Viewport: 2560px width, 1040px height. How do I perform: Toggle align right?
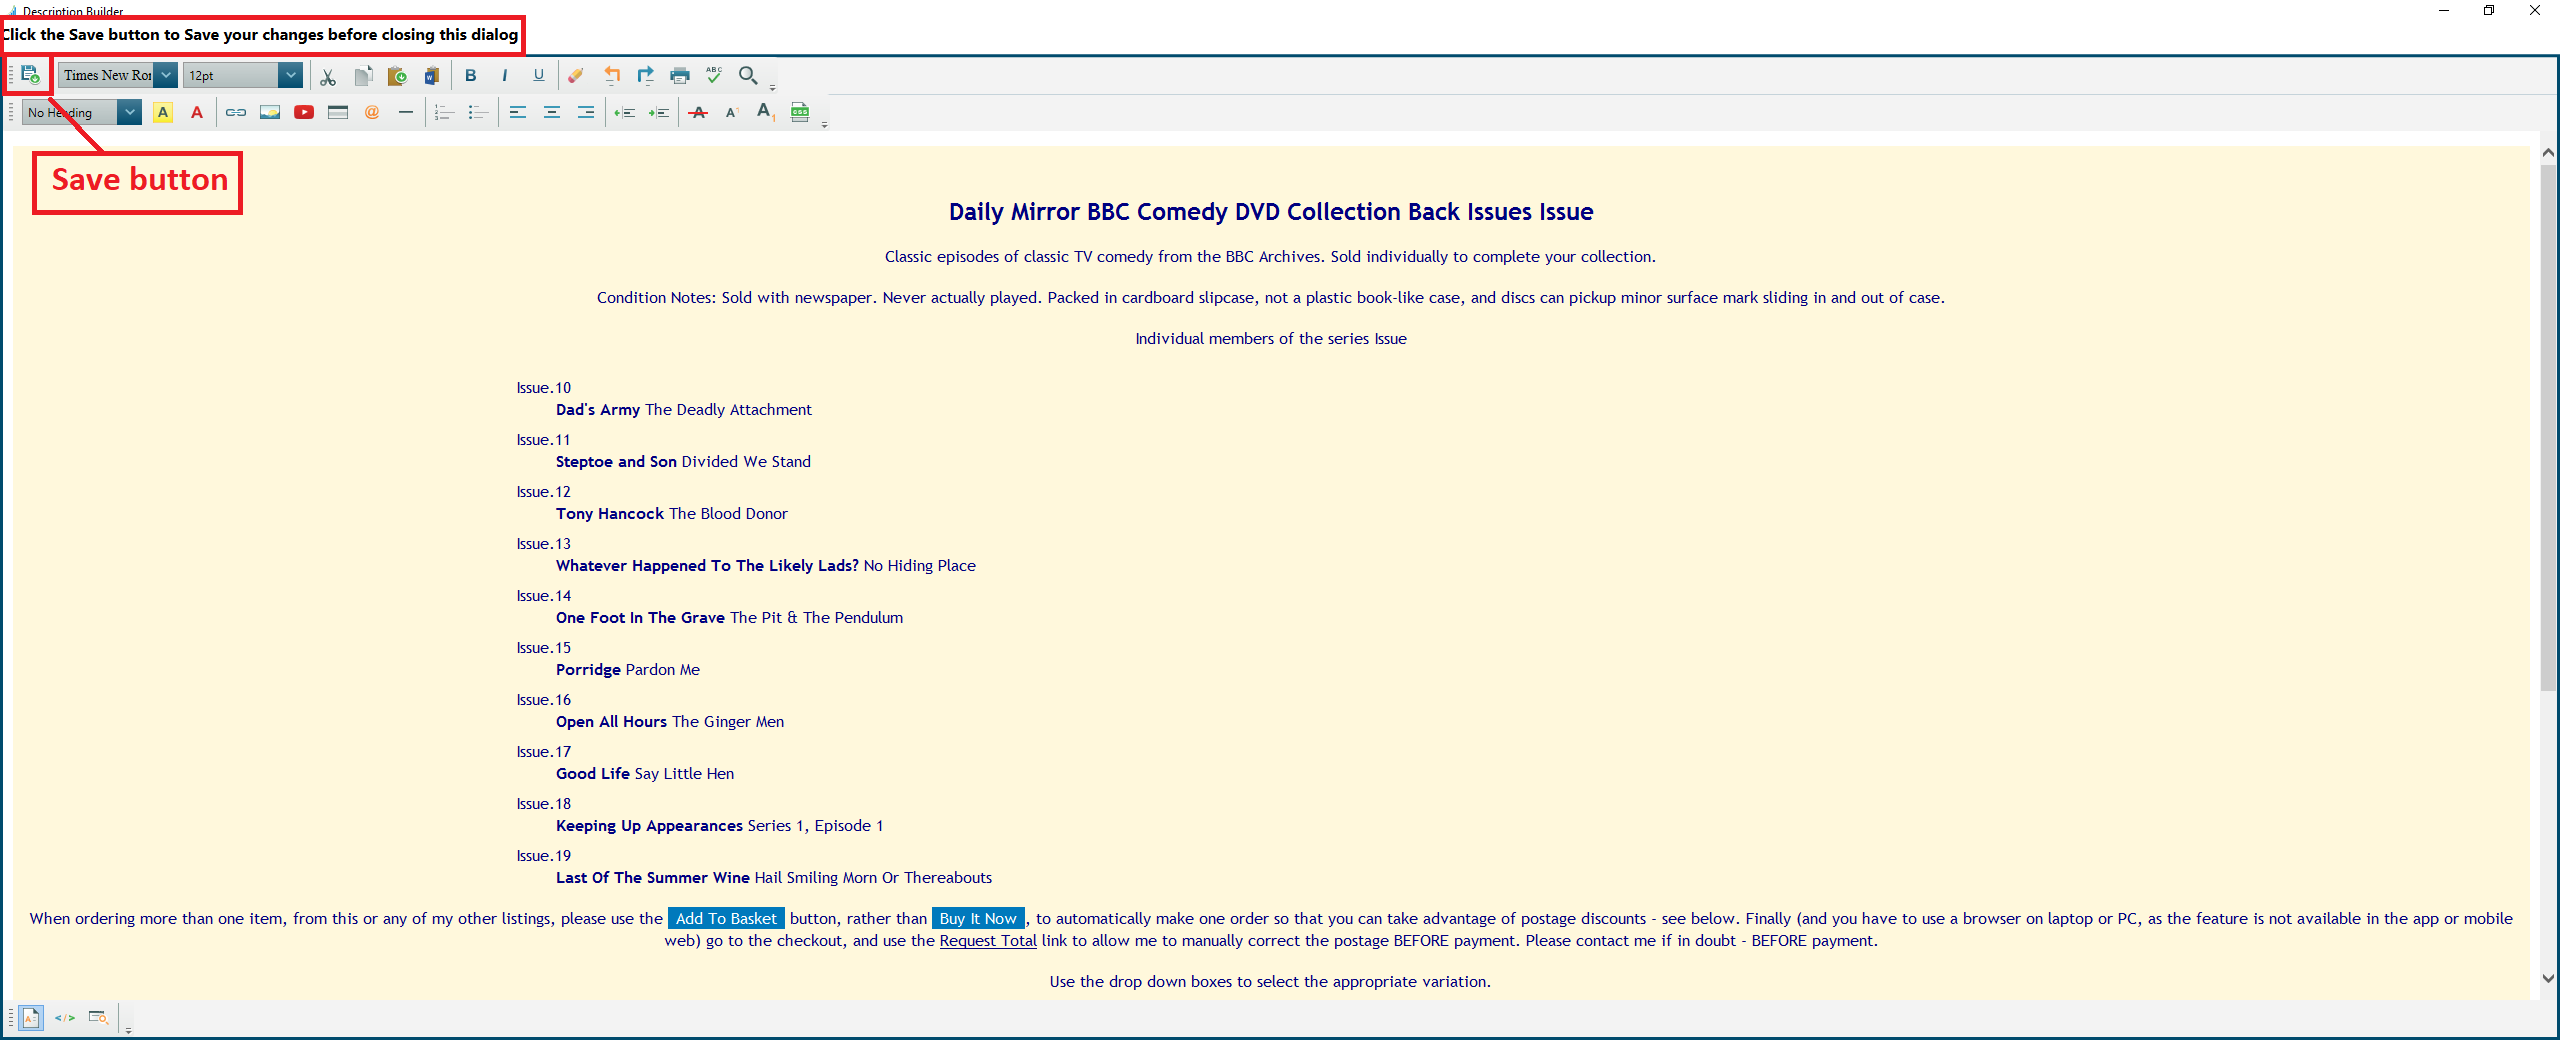pyautogui.click(x=586, y=113)
